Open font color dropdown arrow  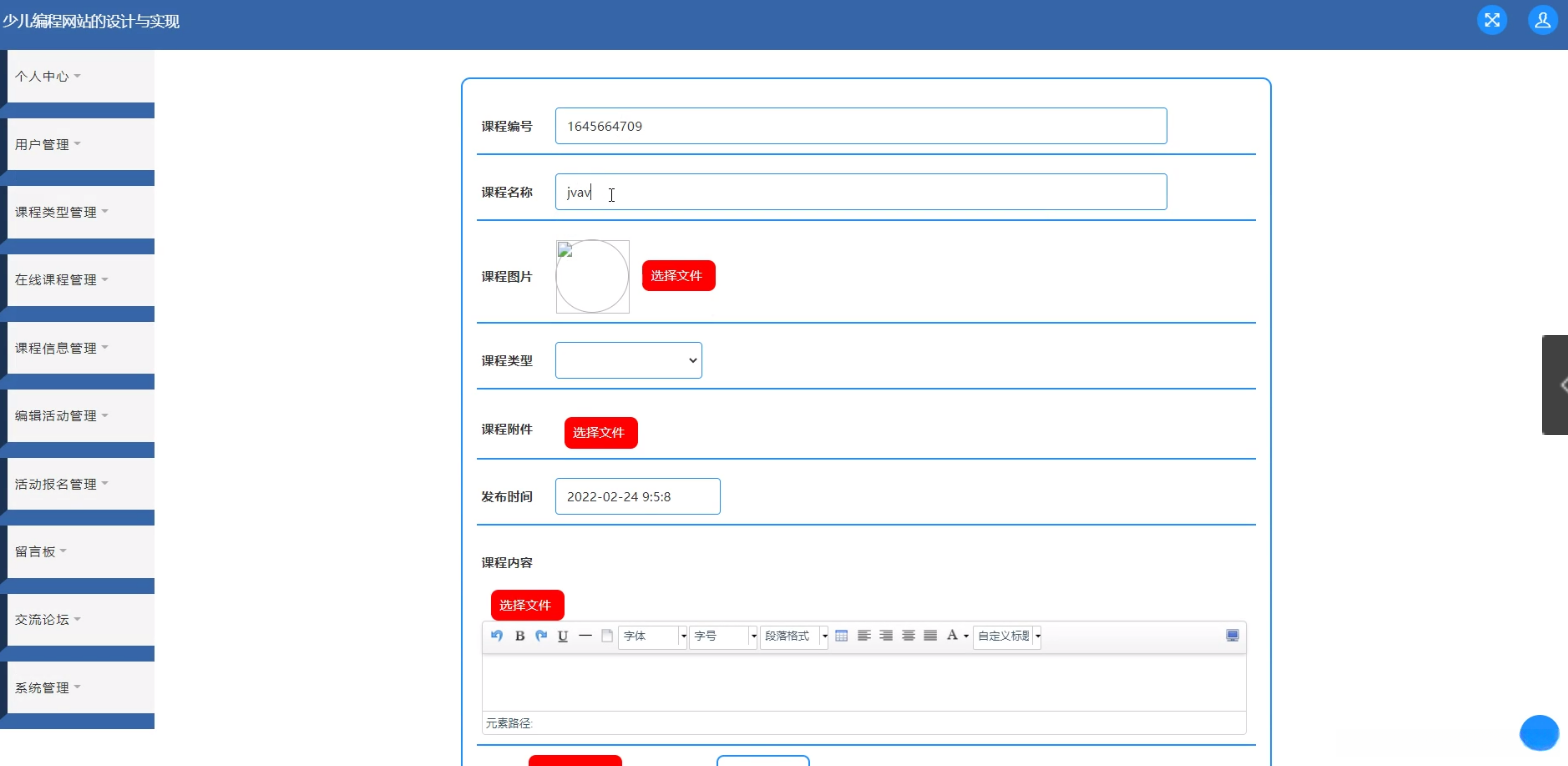[966, 636]
